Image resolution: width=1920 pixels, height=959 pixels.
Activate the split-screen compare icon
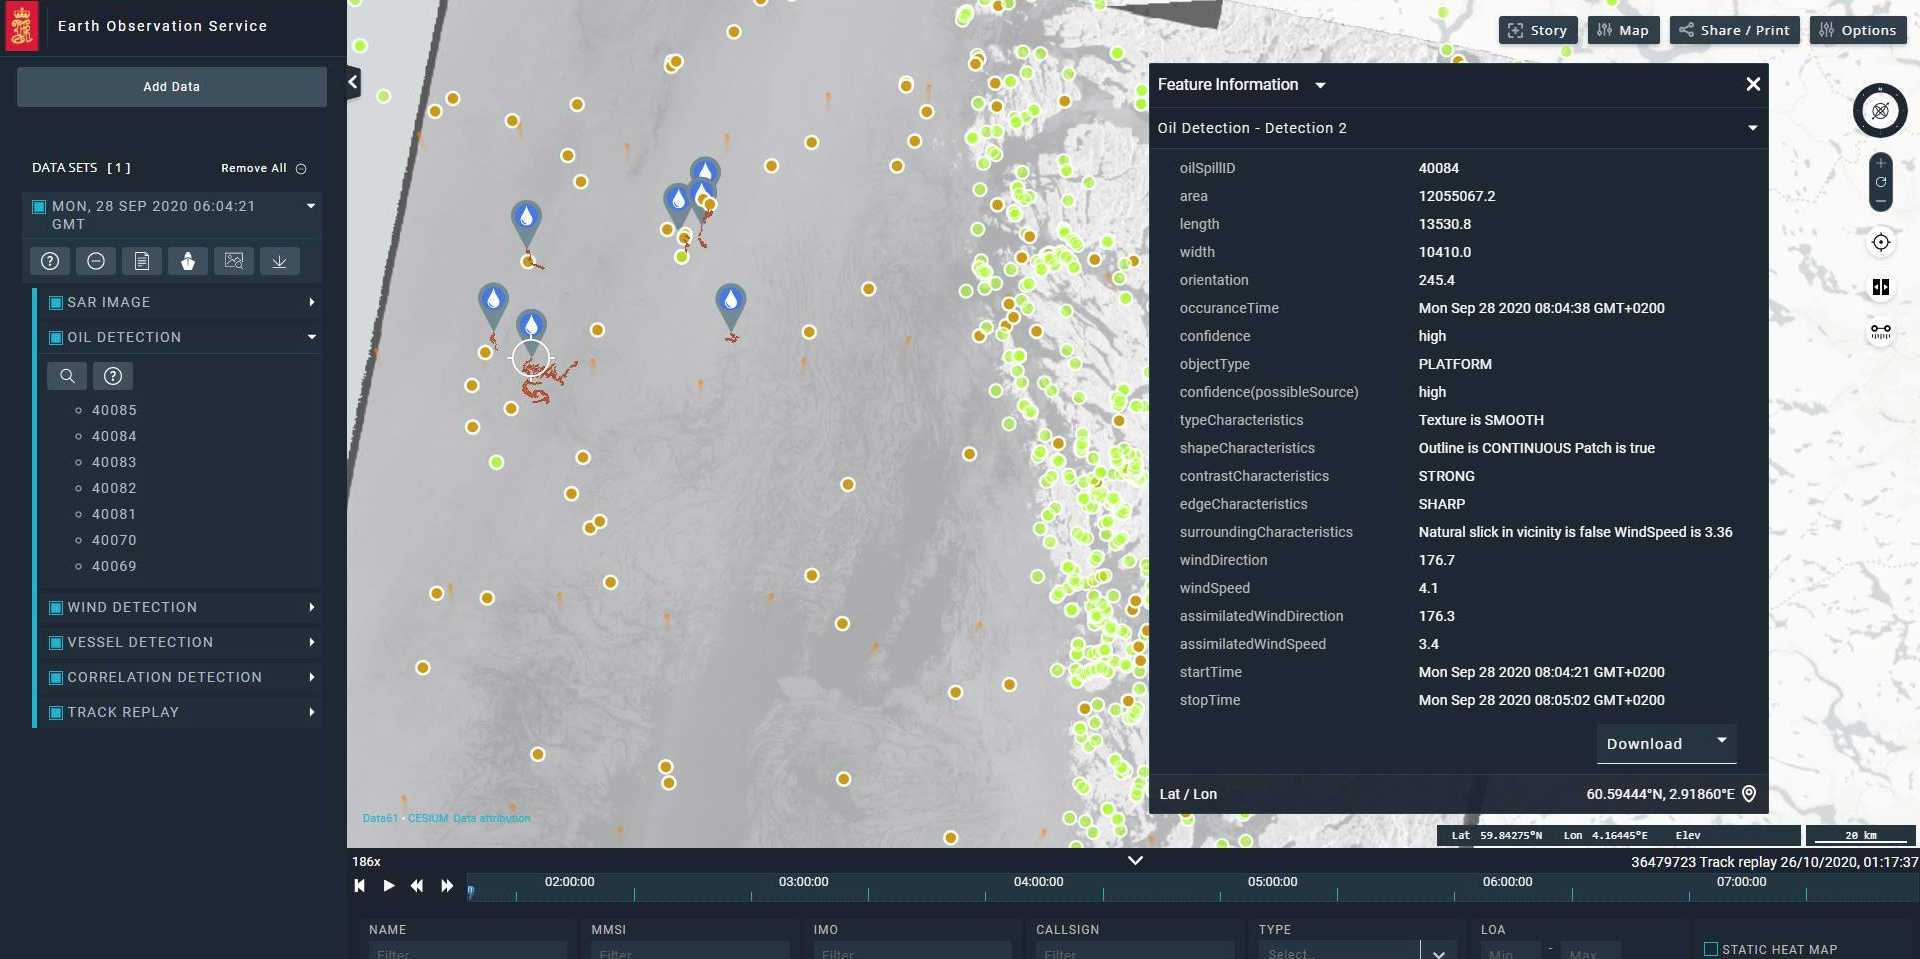[1881, 288]
